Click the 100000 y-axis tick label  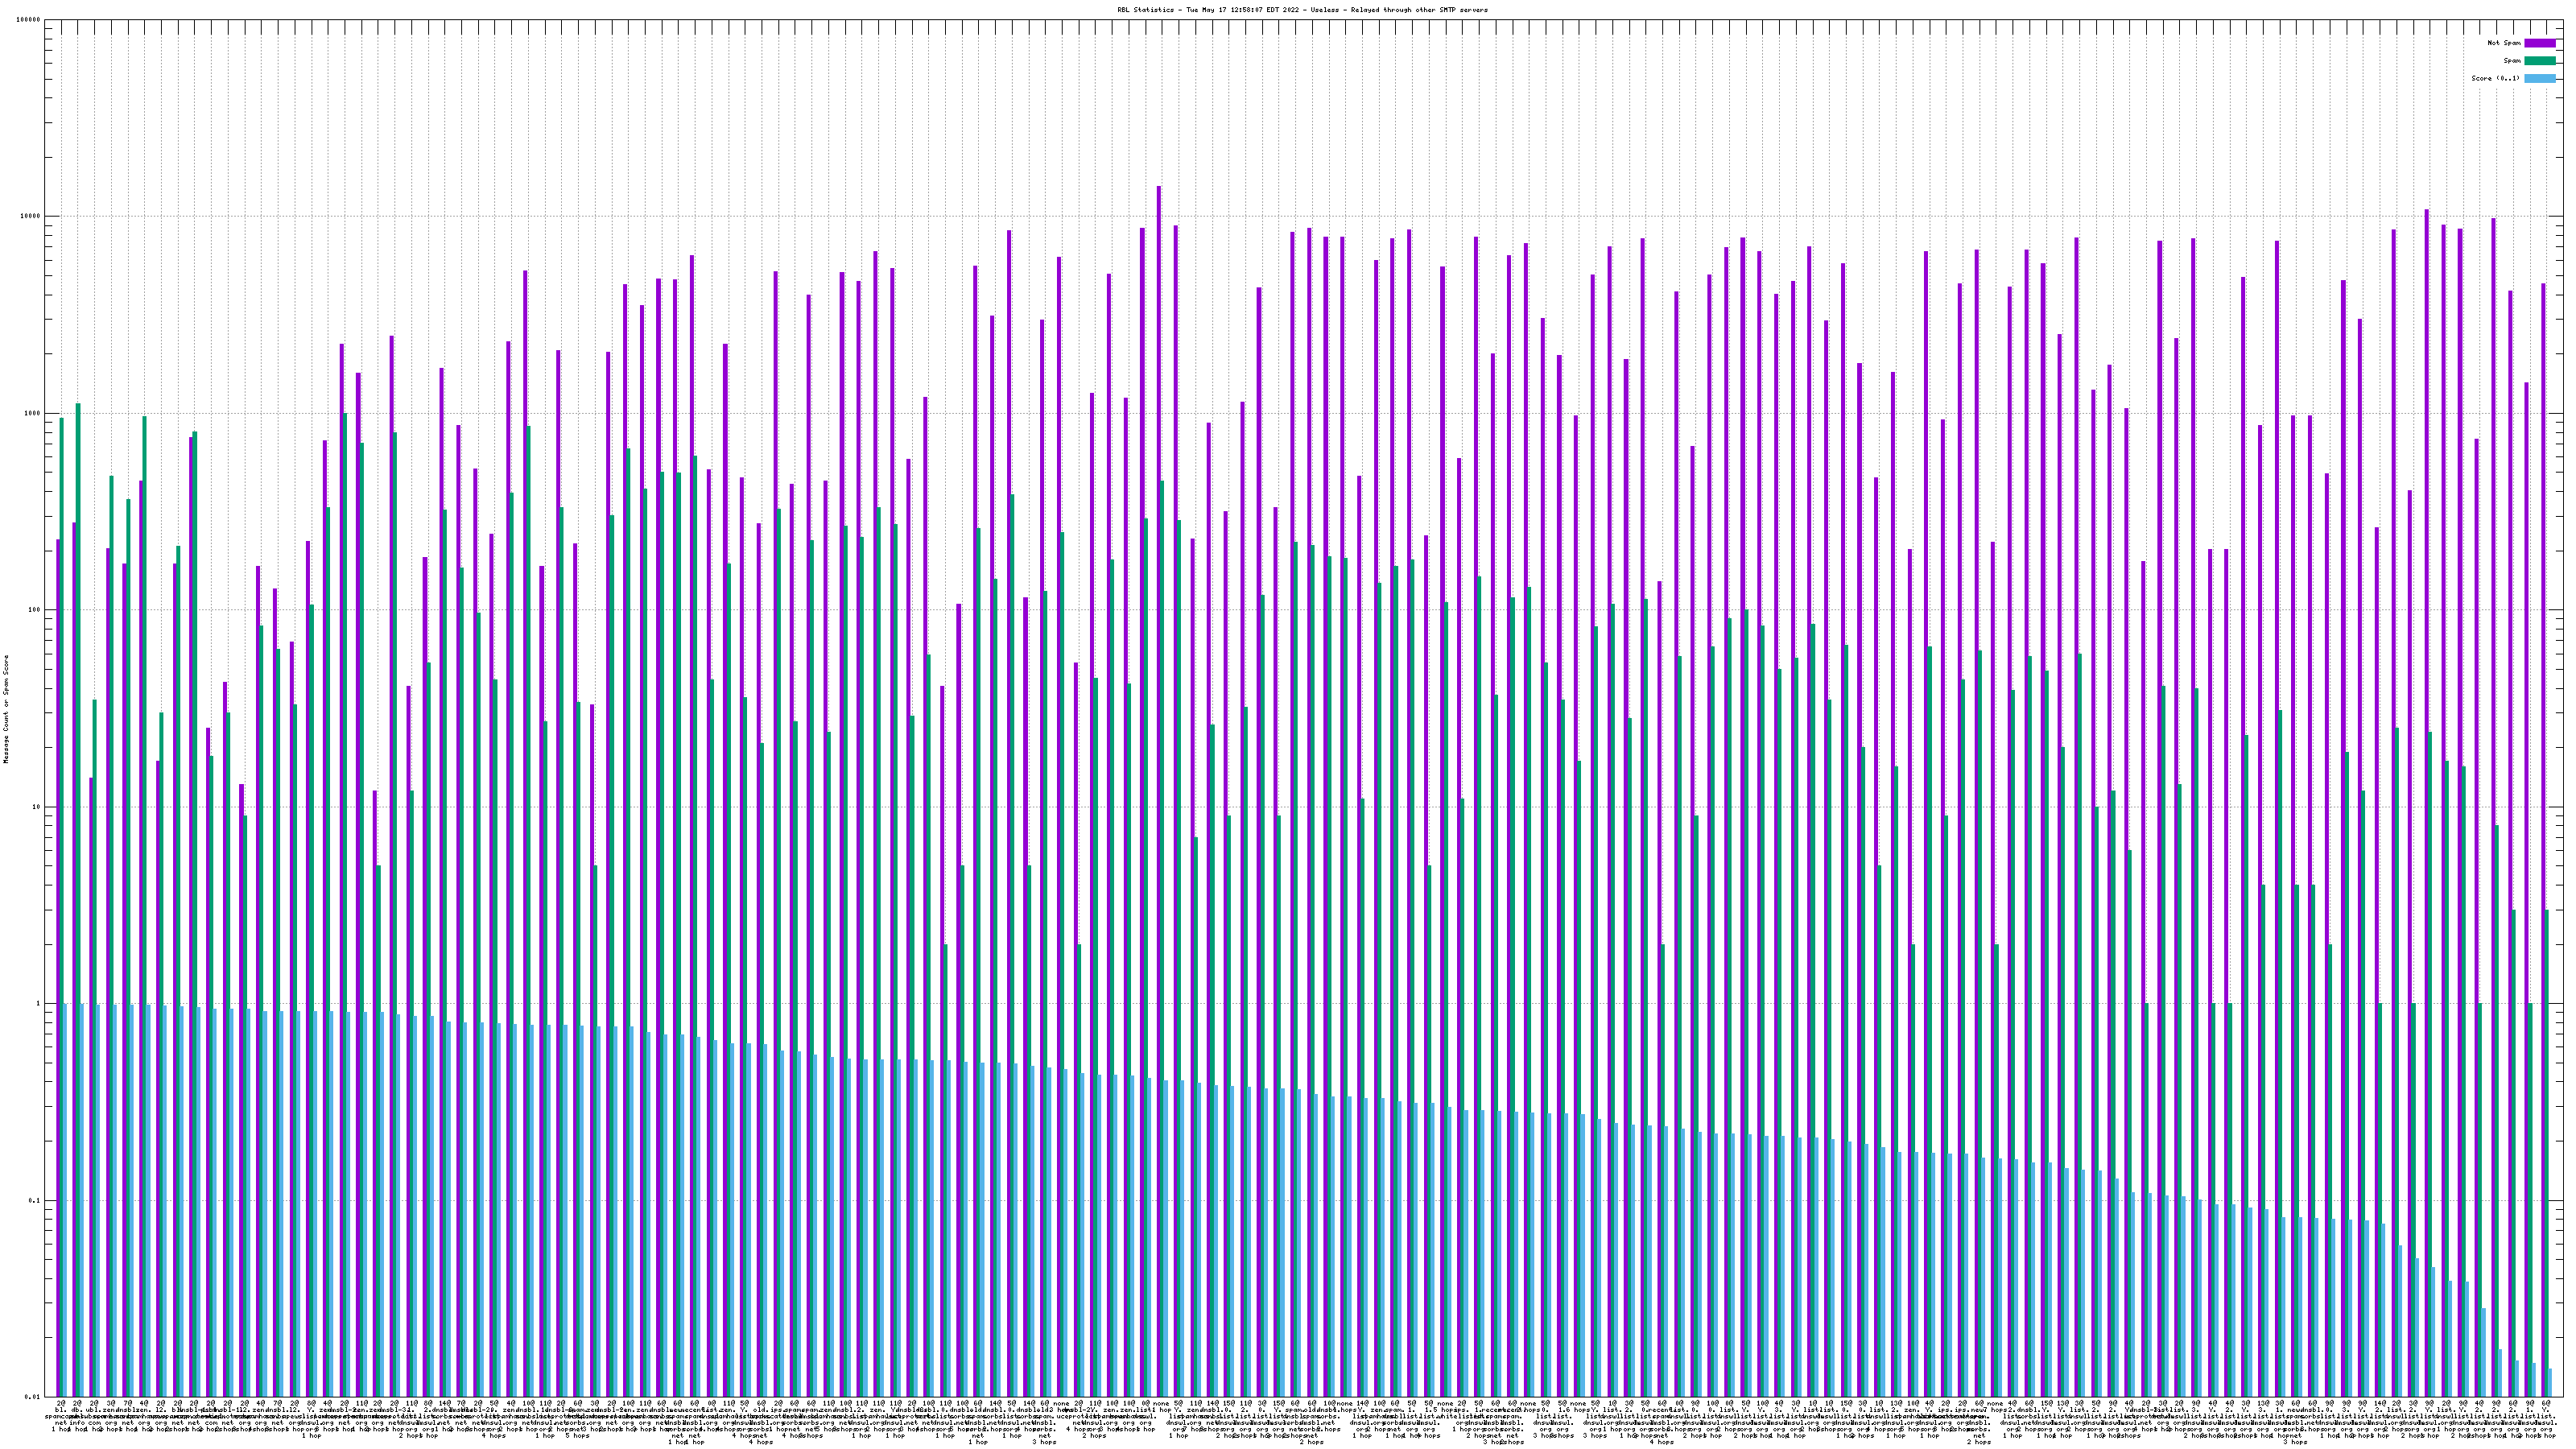[28, 20]
